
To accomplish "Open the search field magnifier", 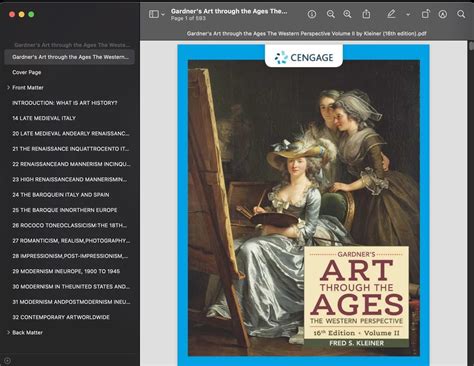I will click(461, 14).
